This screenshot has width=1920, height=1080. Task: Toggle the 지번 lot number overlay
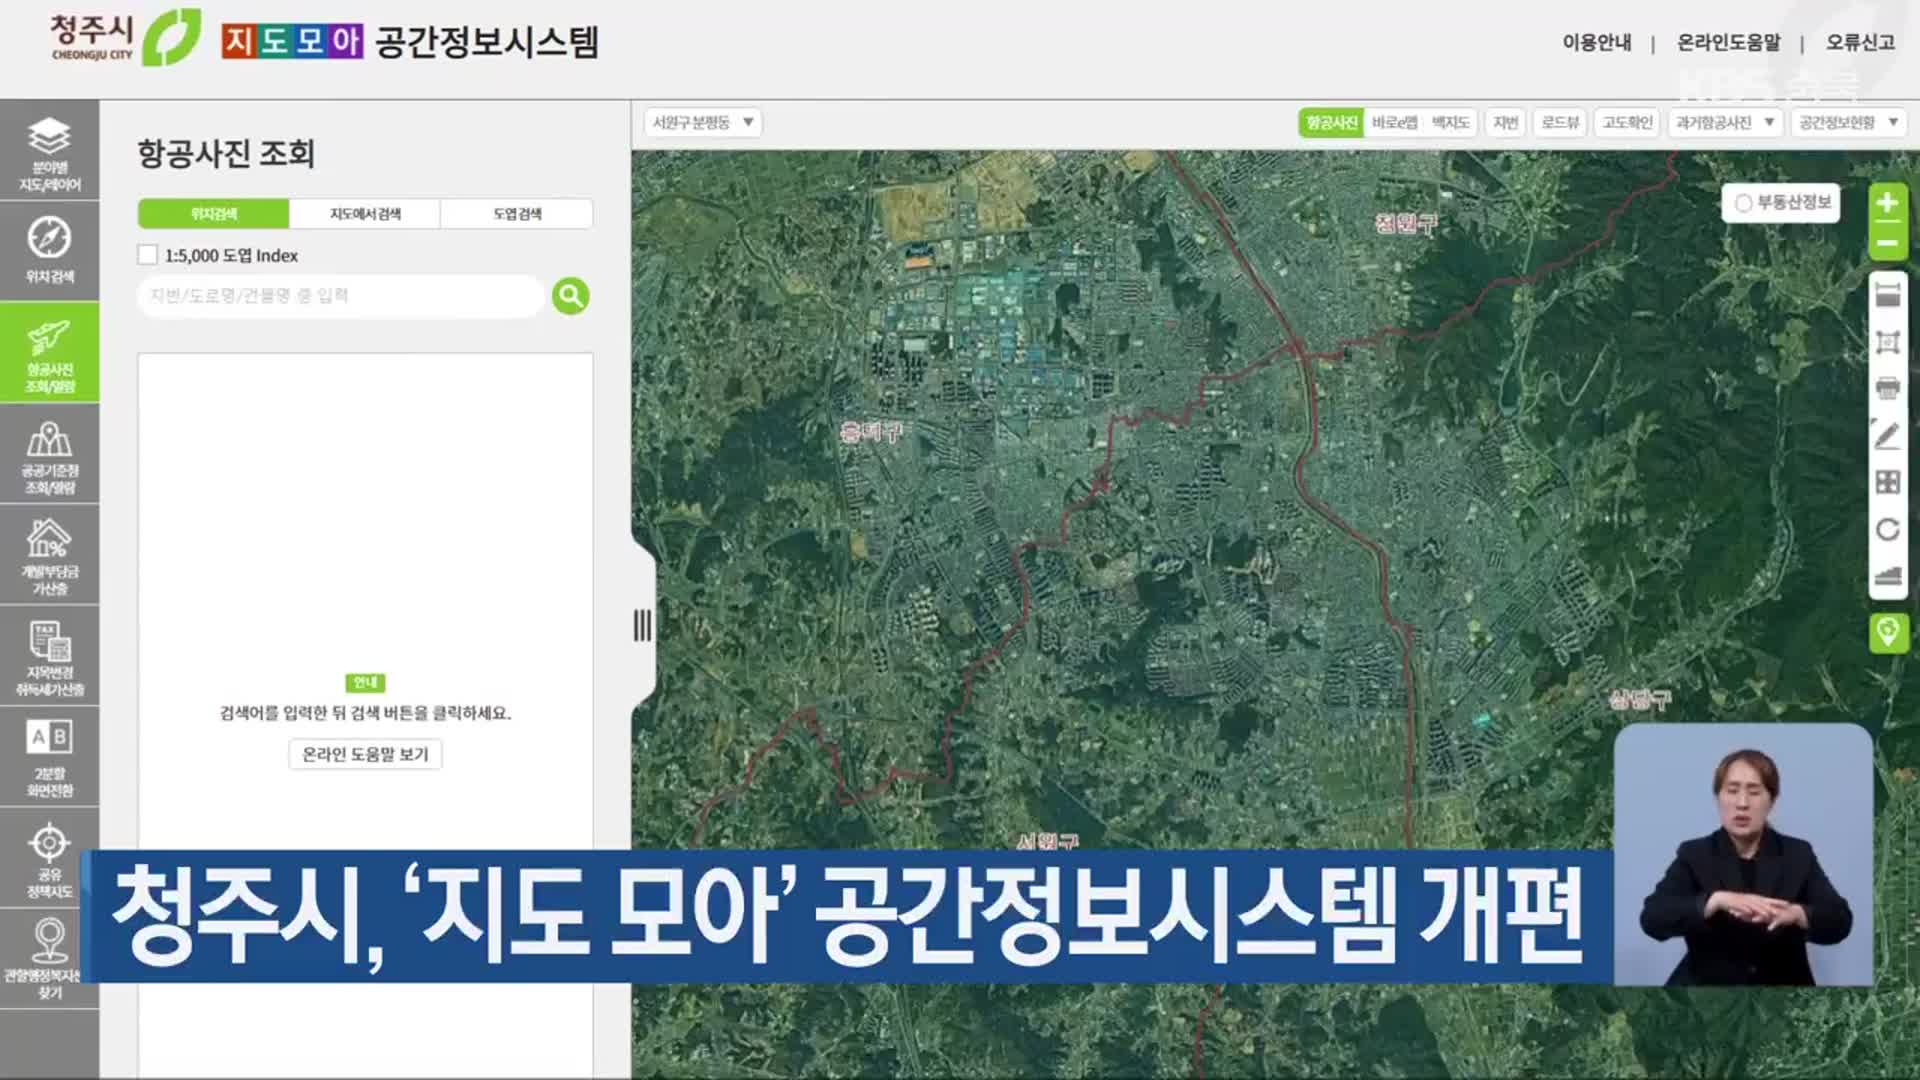tap(1505, 123)
